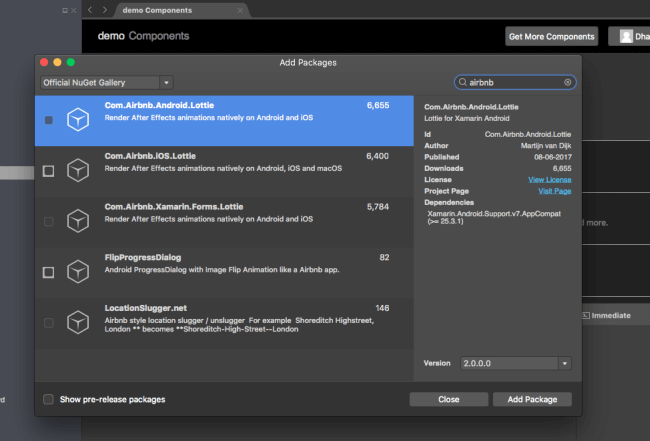Check the FlipProgressDialog package checkbox
Screen dimensions: 650x441
48,272
